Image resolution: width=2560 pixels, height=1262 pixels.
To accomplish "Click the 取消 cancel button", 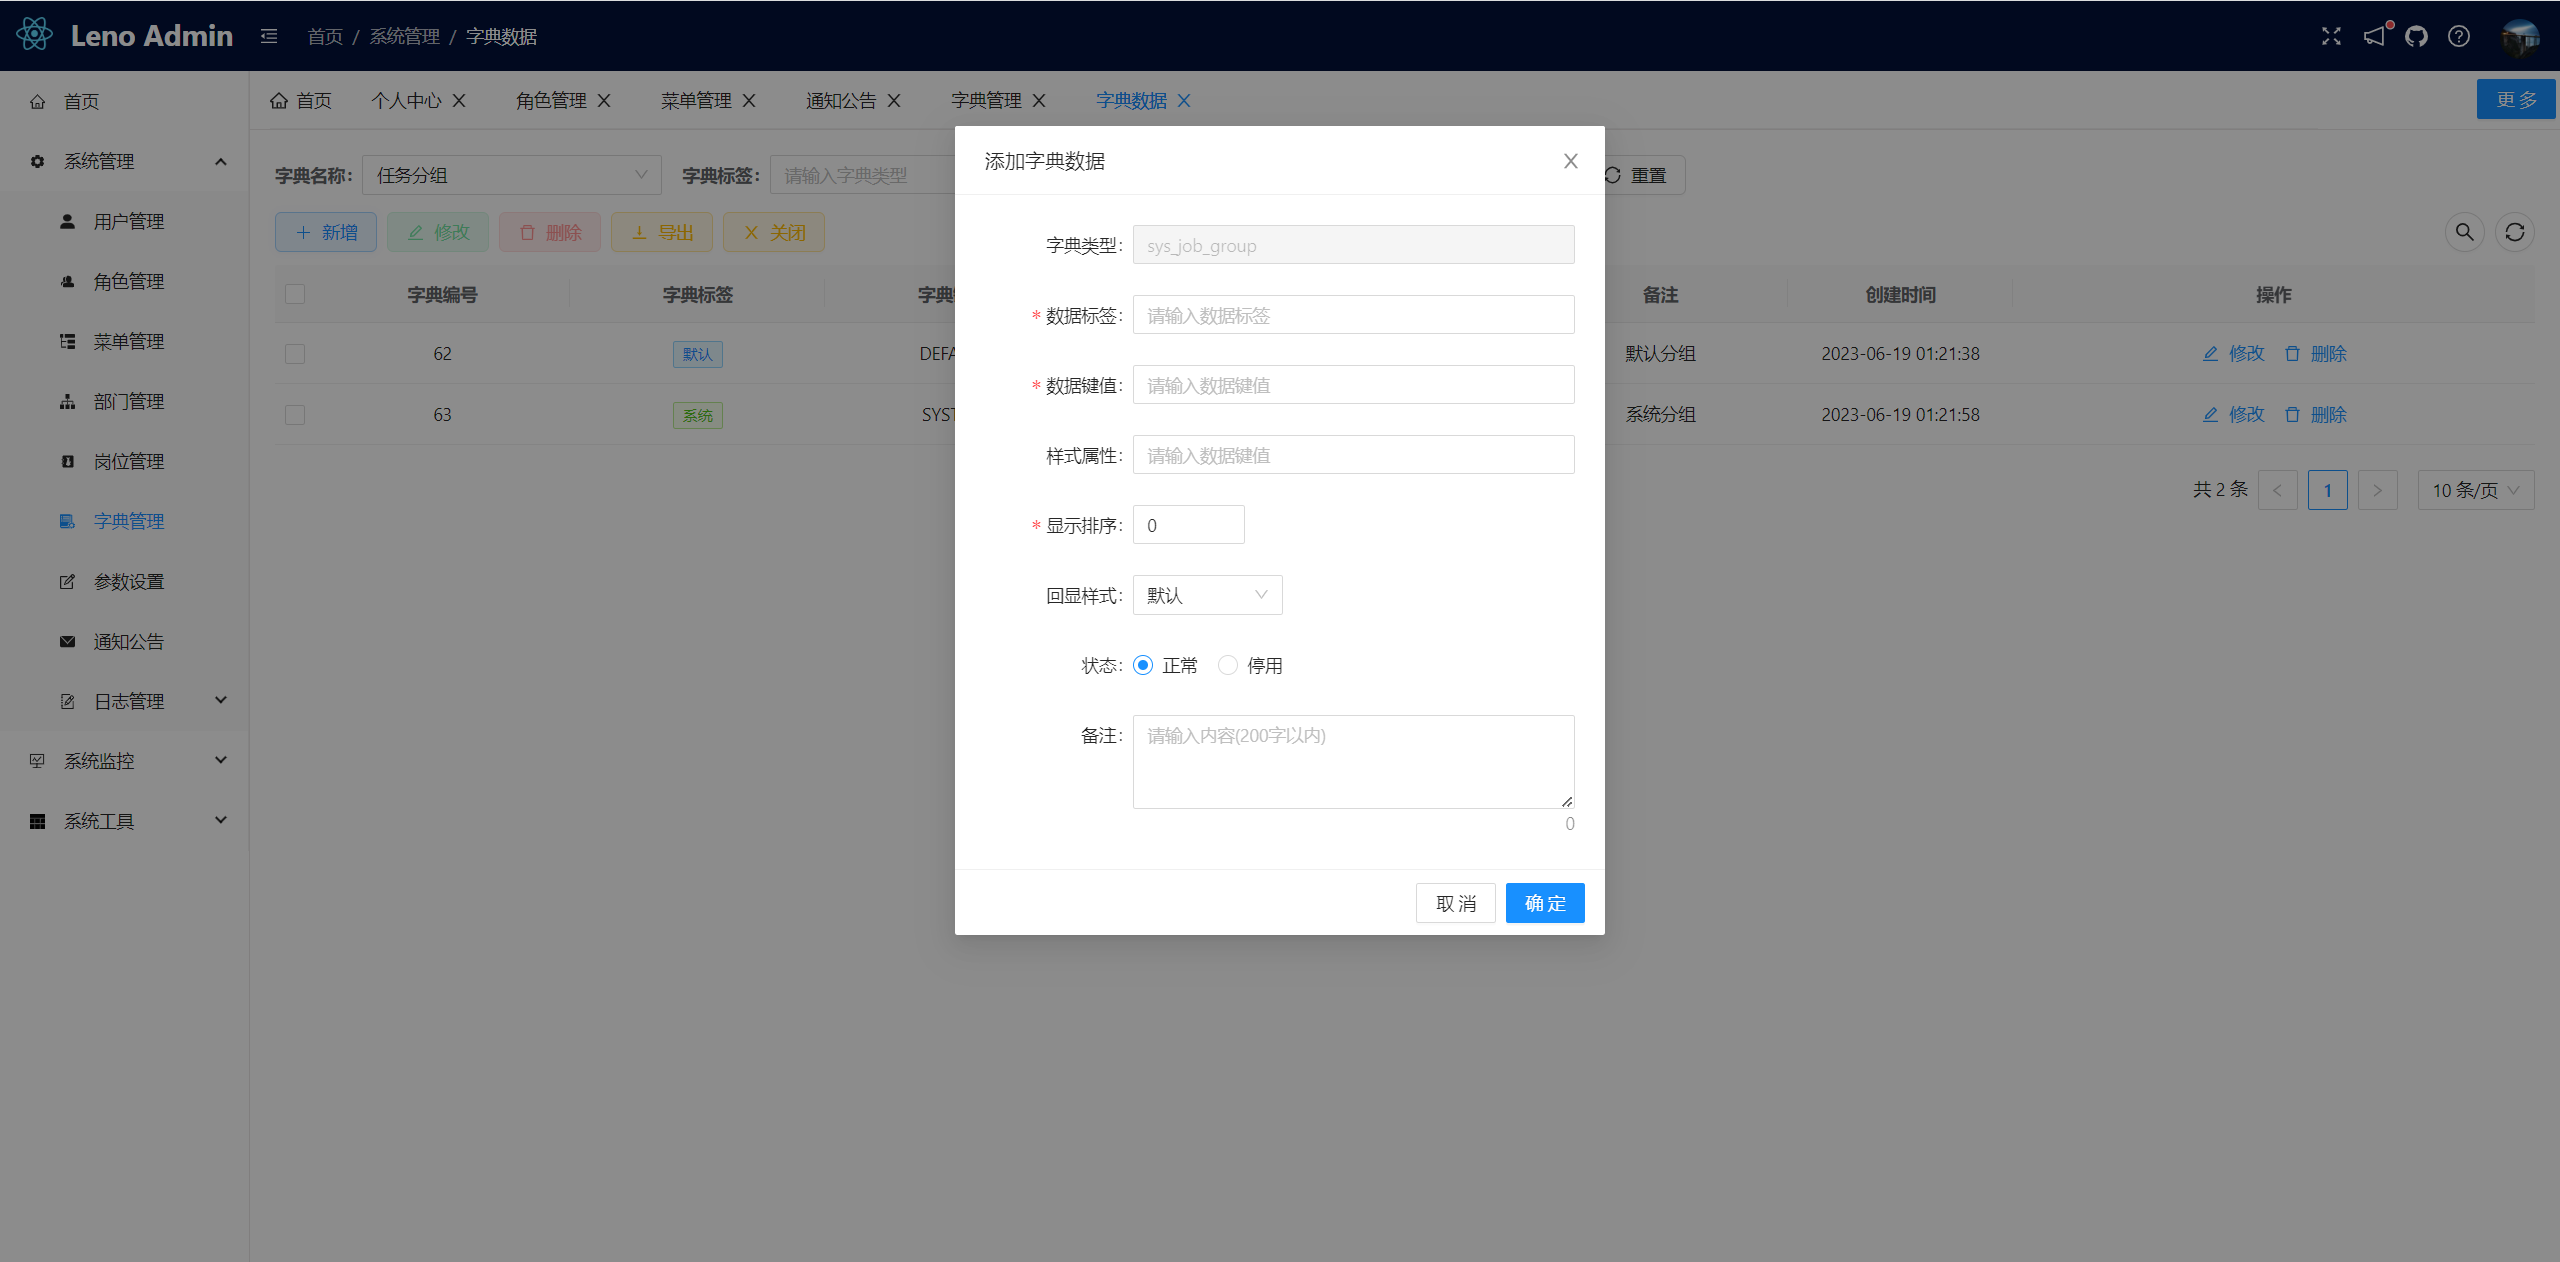I will point(1455,903).
